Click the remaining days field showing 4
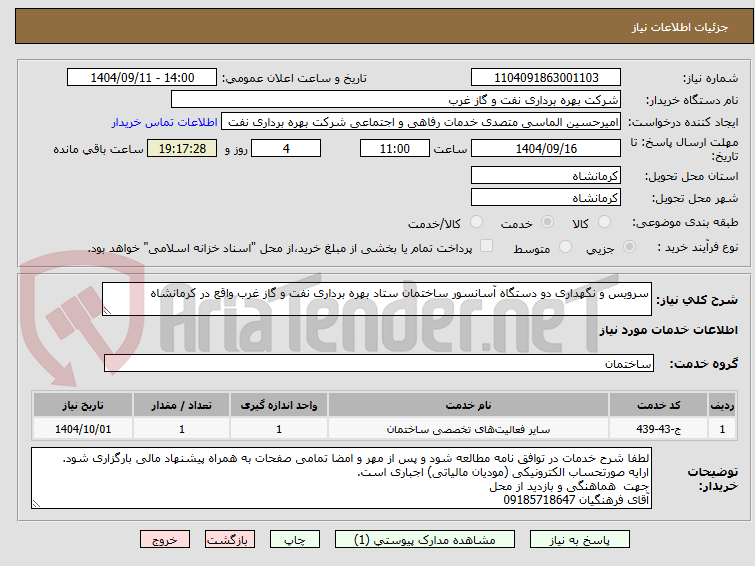 [x=286, y=148]
